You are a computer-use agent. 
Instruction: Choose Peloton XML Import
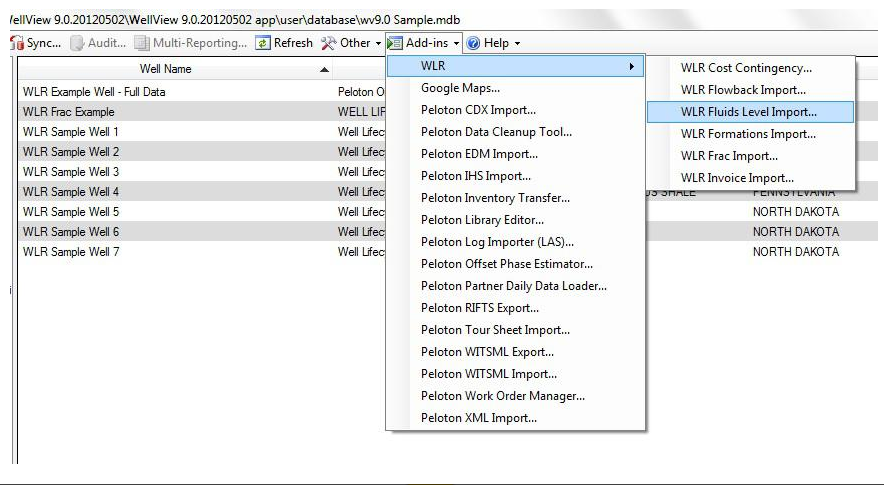515,418
